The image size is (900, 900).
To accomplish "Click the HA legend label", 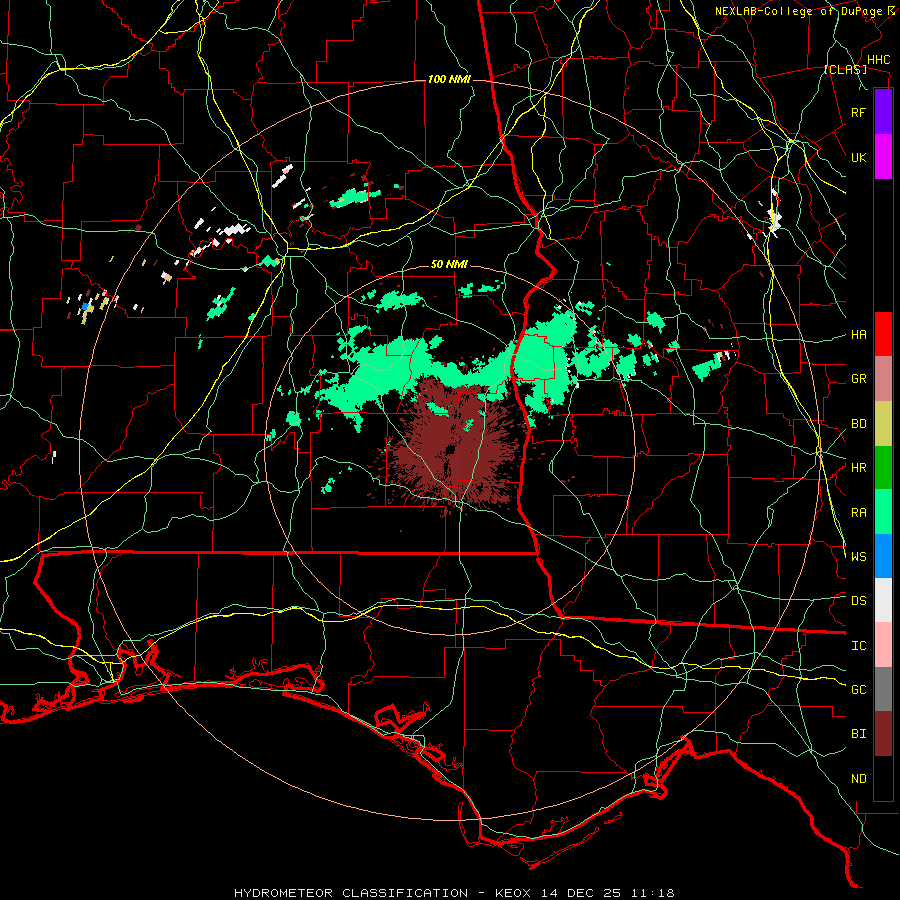I will point(858,335).
